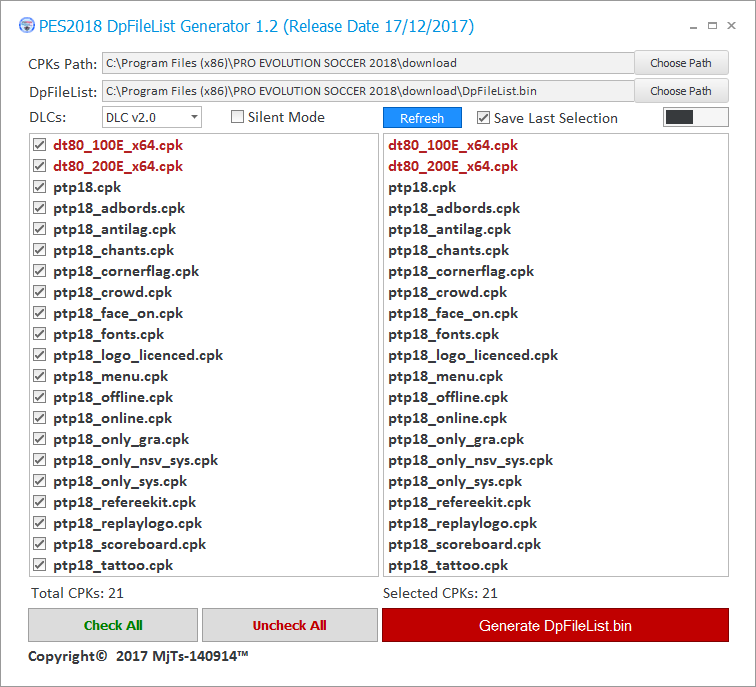
Task: Uncheck ptp18_online.cpk checkbox
Action: (40, 418)
